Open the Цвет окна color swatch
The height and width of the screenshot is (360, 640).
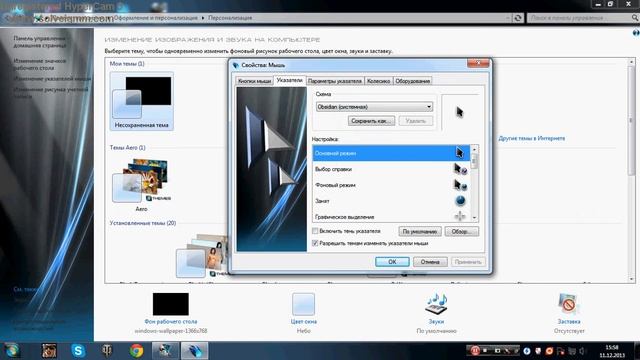[303, 304]
